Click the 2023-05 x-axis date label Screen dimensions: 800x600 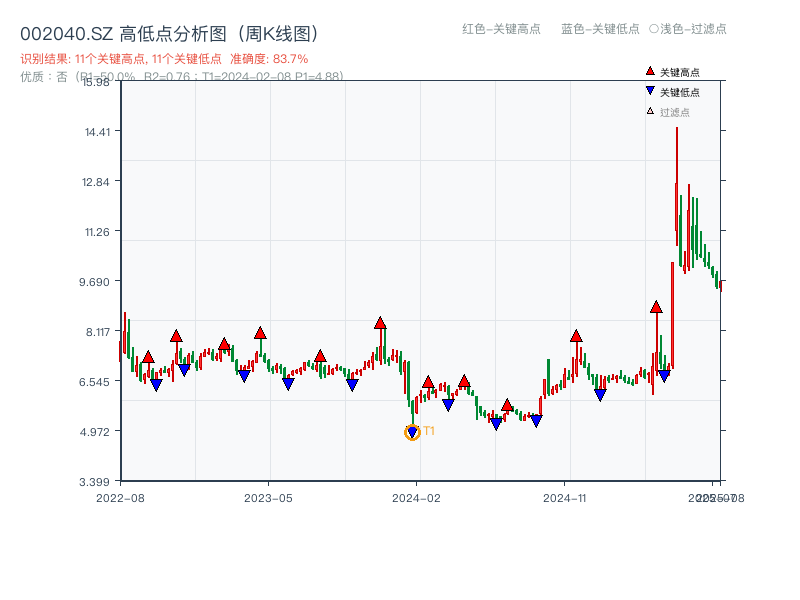coord(268,498)
